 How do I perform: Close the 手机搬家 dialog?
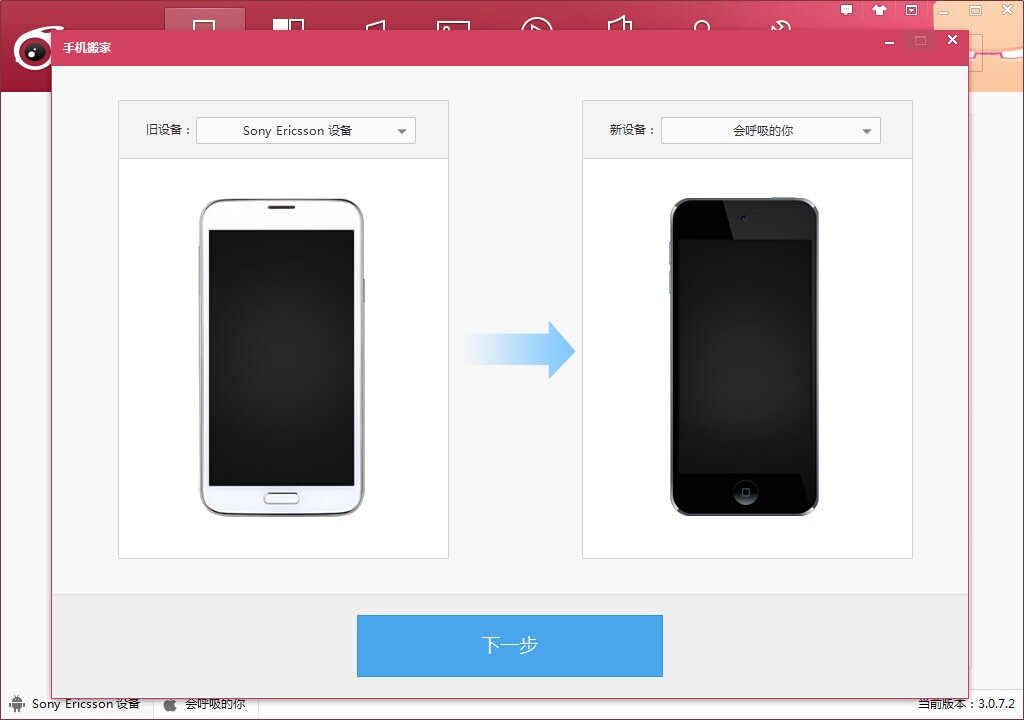pos(952,40)
